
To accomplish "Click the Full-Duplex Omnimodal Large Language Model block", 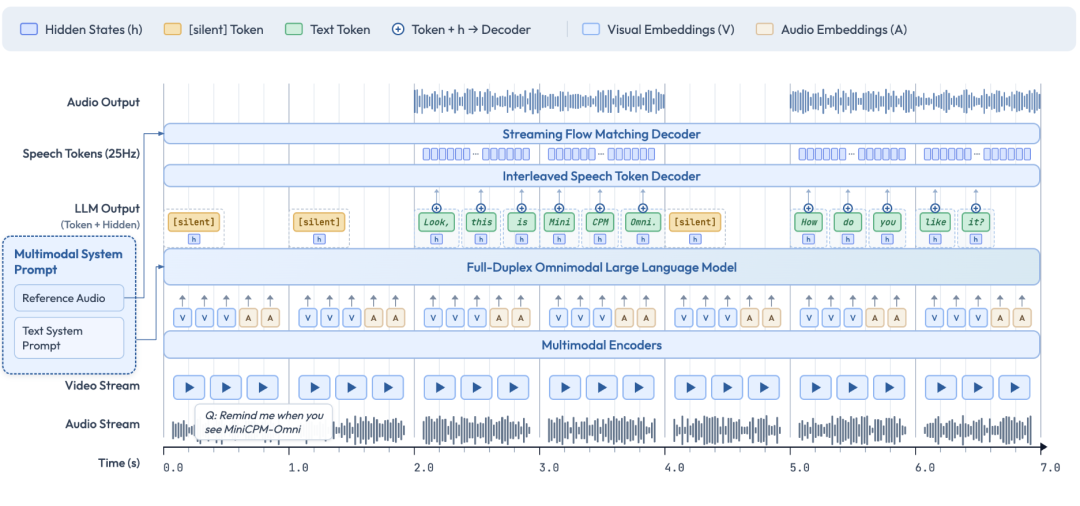I will 601,267.
